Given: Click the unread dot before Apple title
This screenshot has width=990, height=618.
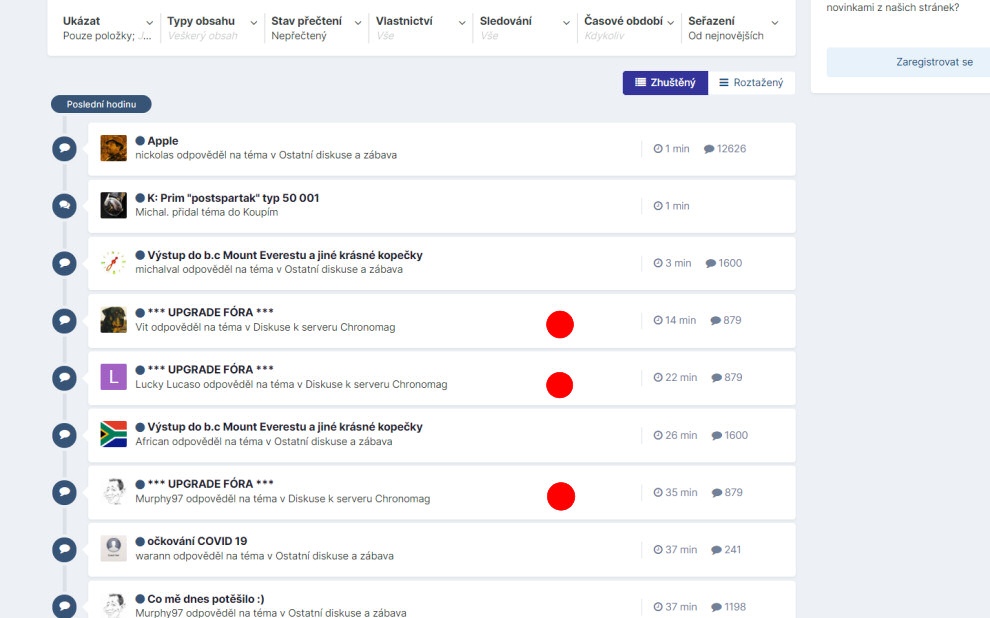Looking at the screenshot, I should tap(140, 141).
